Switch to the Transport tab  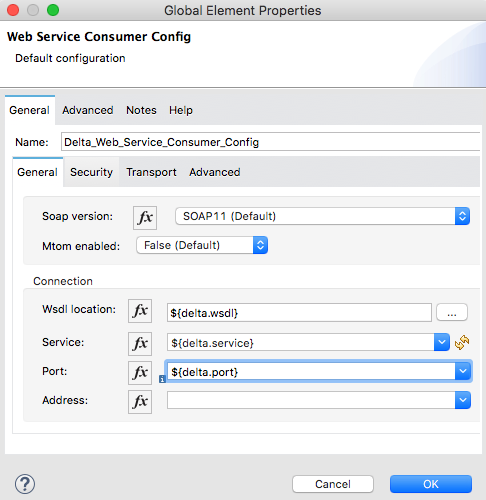151,172
